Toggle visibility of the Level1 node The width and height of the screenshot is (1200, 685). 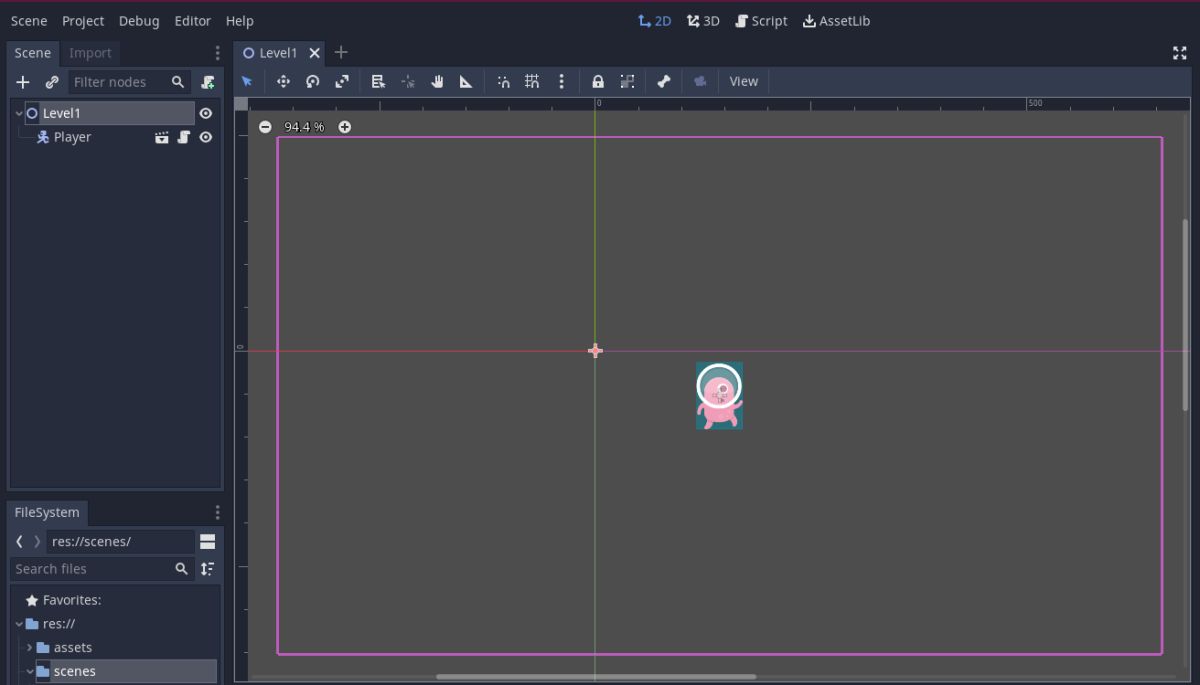206,113
